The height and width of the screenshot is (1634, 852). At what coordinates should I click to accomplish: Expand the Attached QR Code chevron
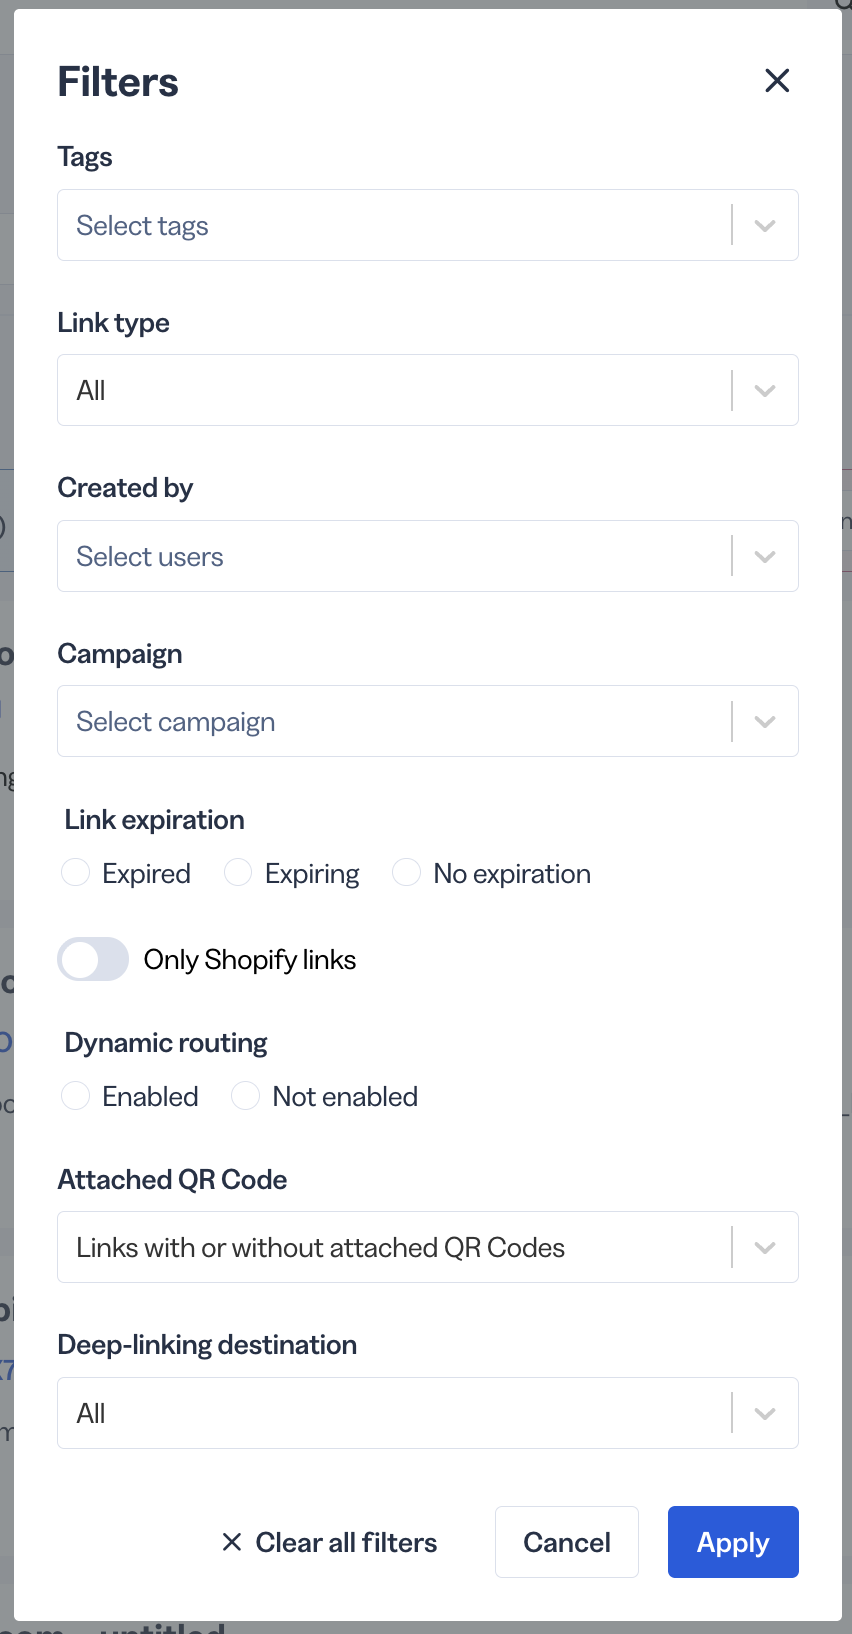tap(765, 1248)
